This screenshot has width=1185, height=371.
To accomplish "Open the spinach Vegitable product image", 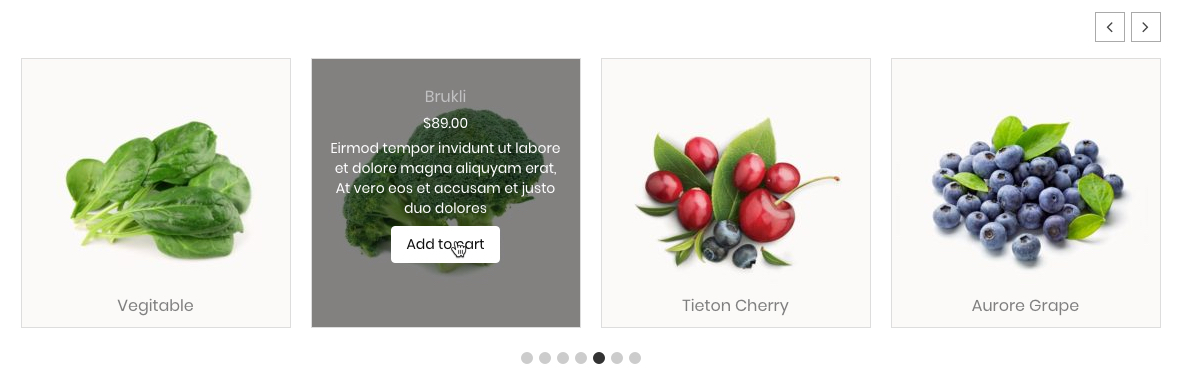I will 158,190.
